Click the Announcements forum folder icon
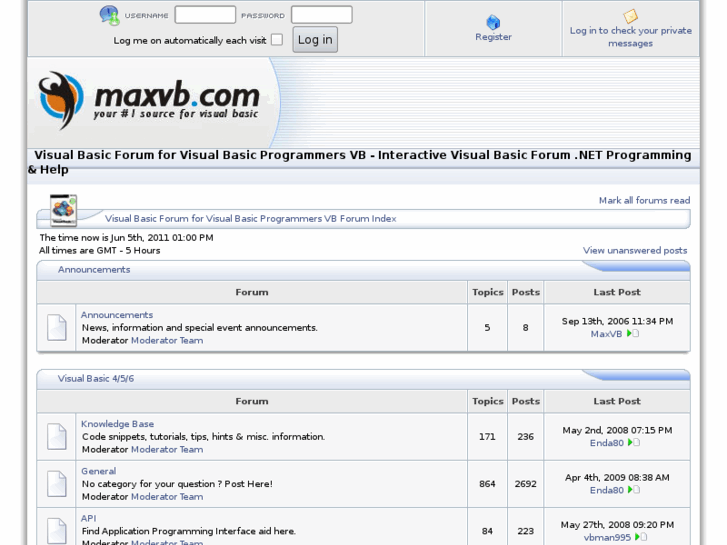The height and width of the screenshot is (545, 727). click(57, 327)
